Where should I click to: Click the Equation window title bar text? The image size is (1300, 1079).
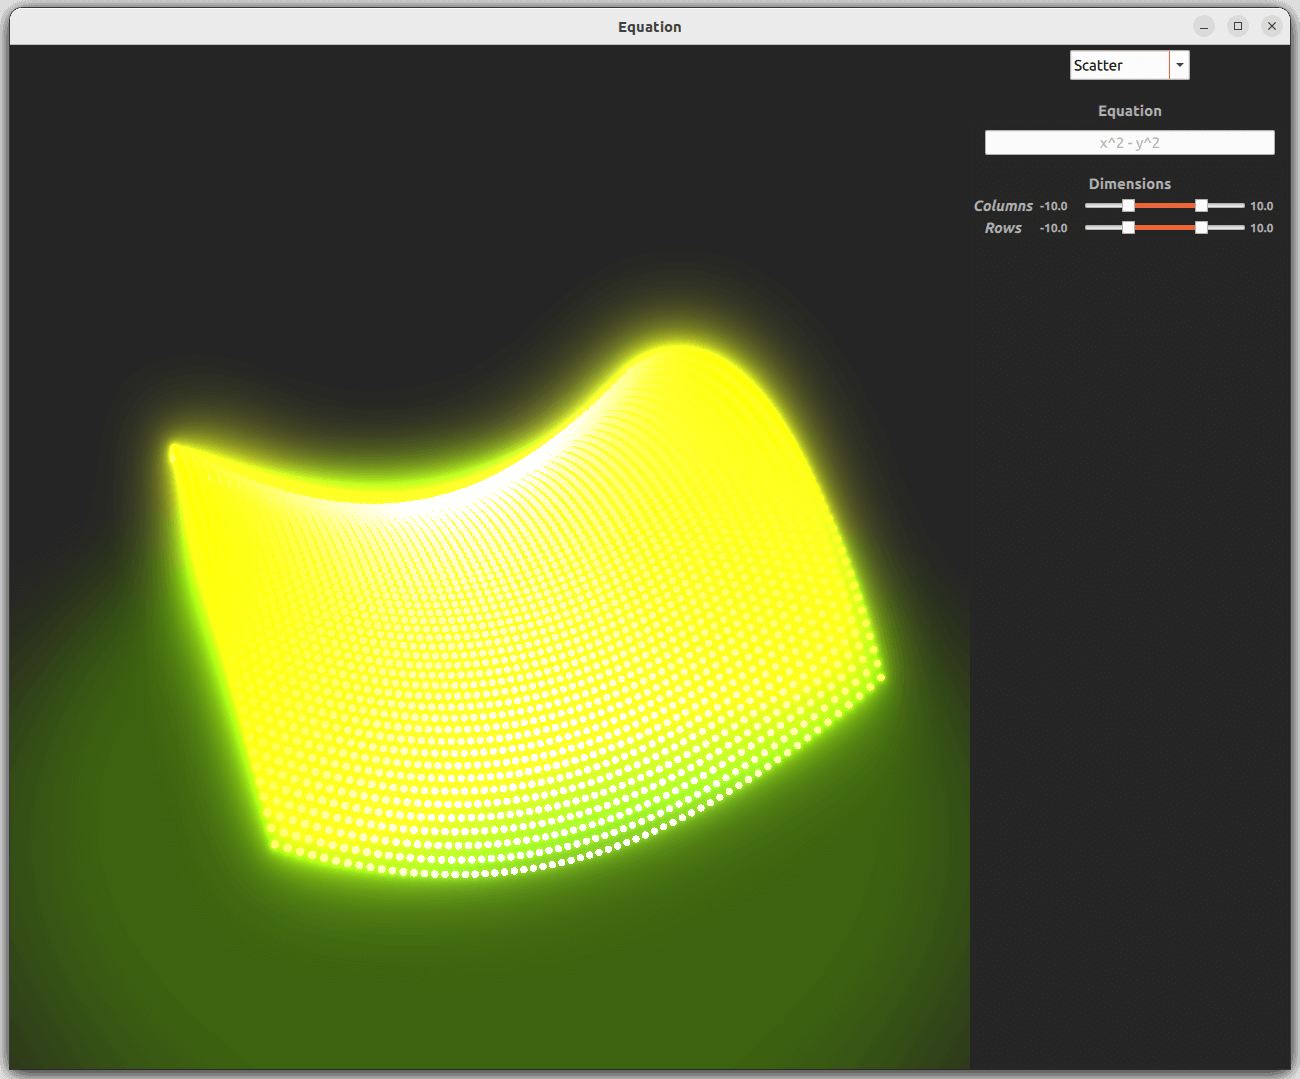pyautogui.click(x=649, y=27)
